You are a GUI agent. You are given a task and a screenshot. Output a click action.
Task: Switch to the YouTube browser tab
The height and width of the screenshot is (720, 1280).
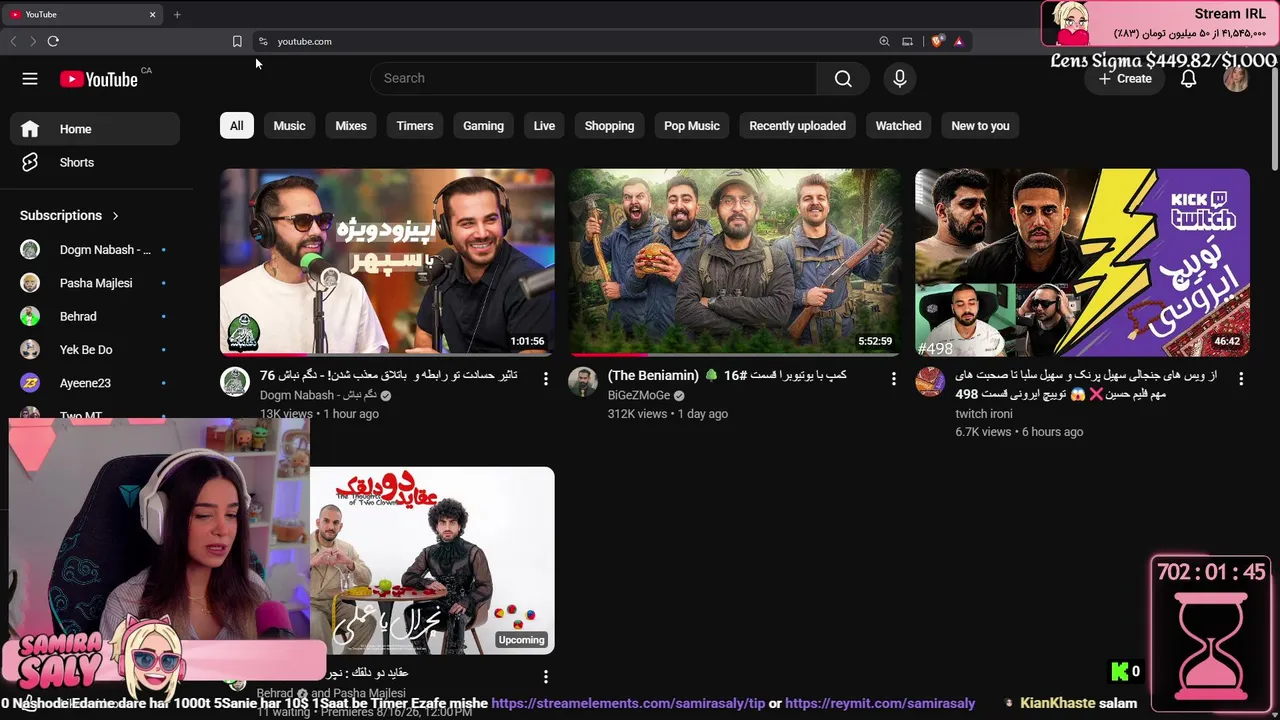(x=83, y=14)
